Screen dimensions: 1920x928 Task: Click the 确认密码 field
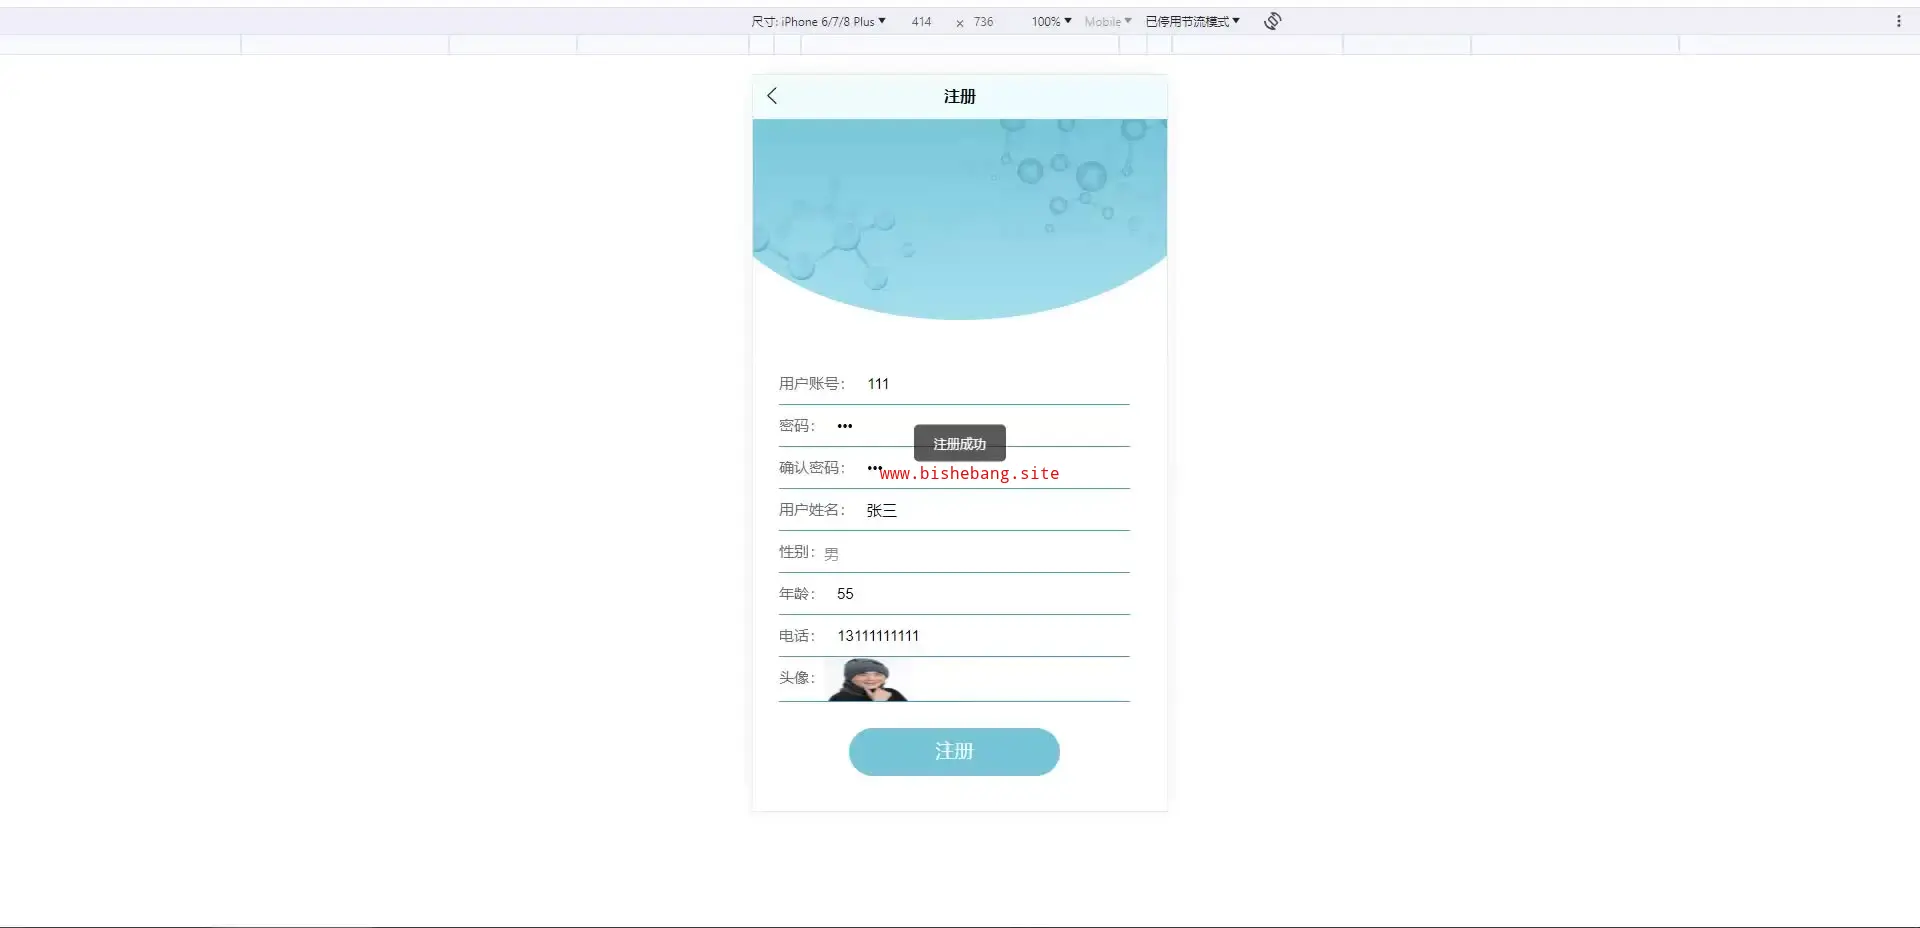(997, 468)
